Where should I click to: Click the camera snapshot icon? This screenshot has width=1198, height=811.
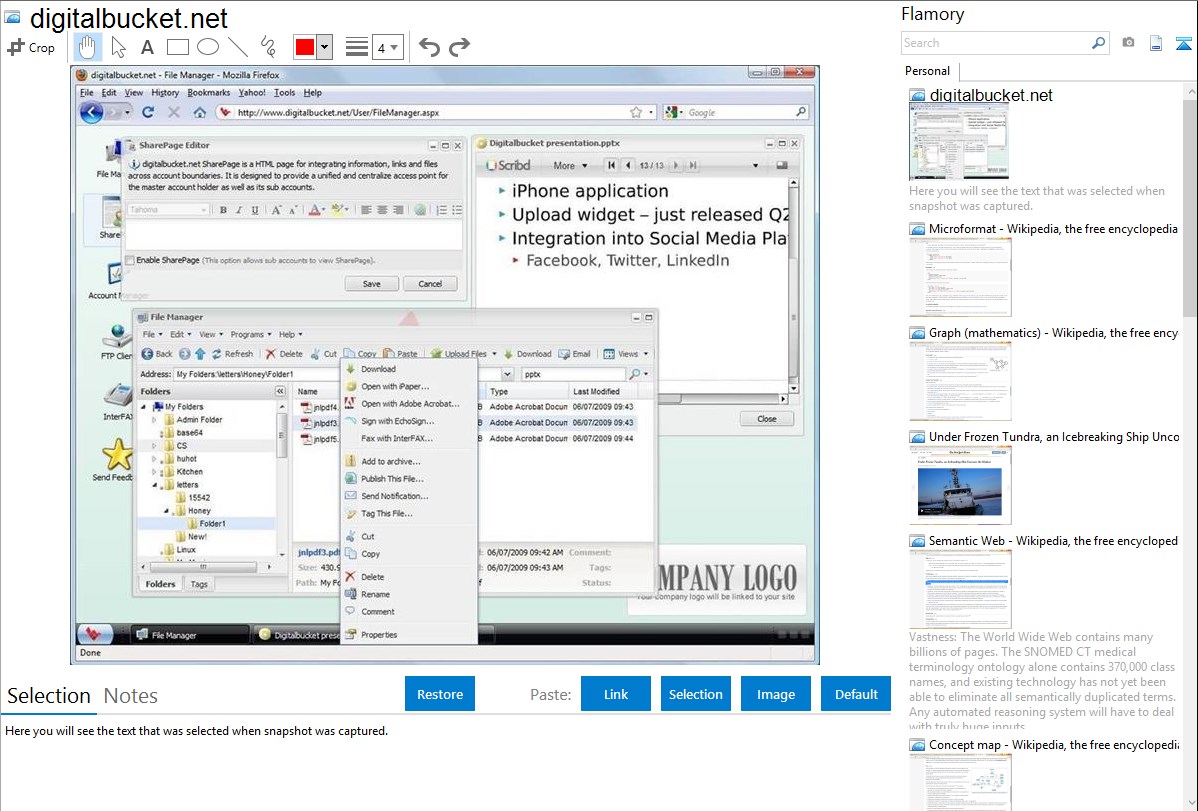(x=1128, y=43)
